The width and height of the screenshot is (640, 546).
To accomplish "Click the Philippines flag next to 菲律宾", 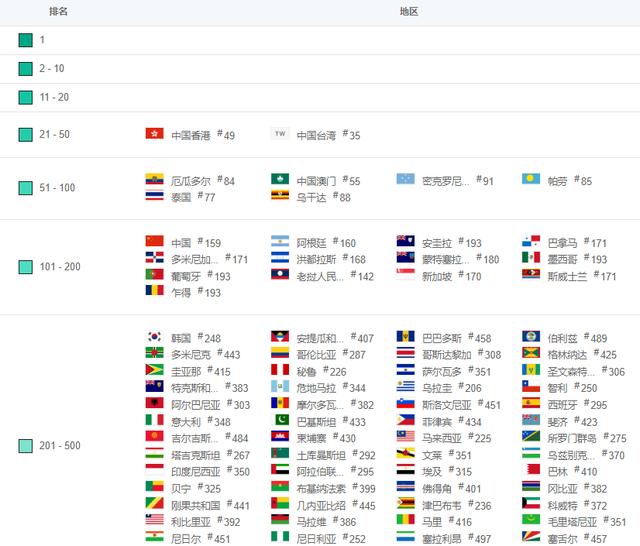I will coord(405,420).
